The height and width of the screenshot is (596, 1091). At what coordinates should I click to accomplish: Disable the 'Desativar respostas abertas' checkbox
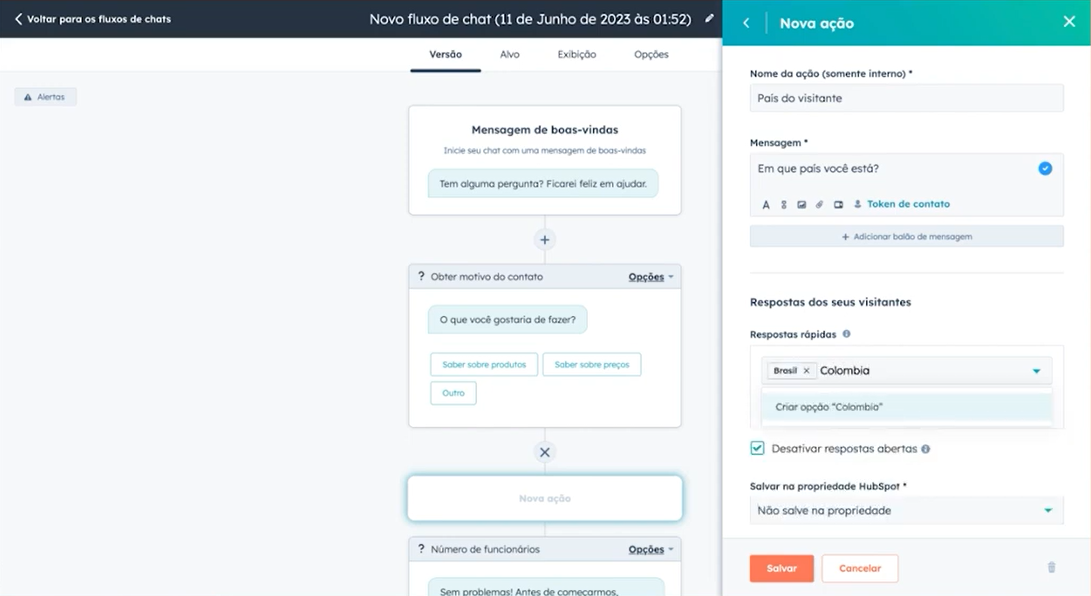(x=759, y=448)
